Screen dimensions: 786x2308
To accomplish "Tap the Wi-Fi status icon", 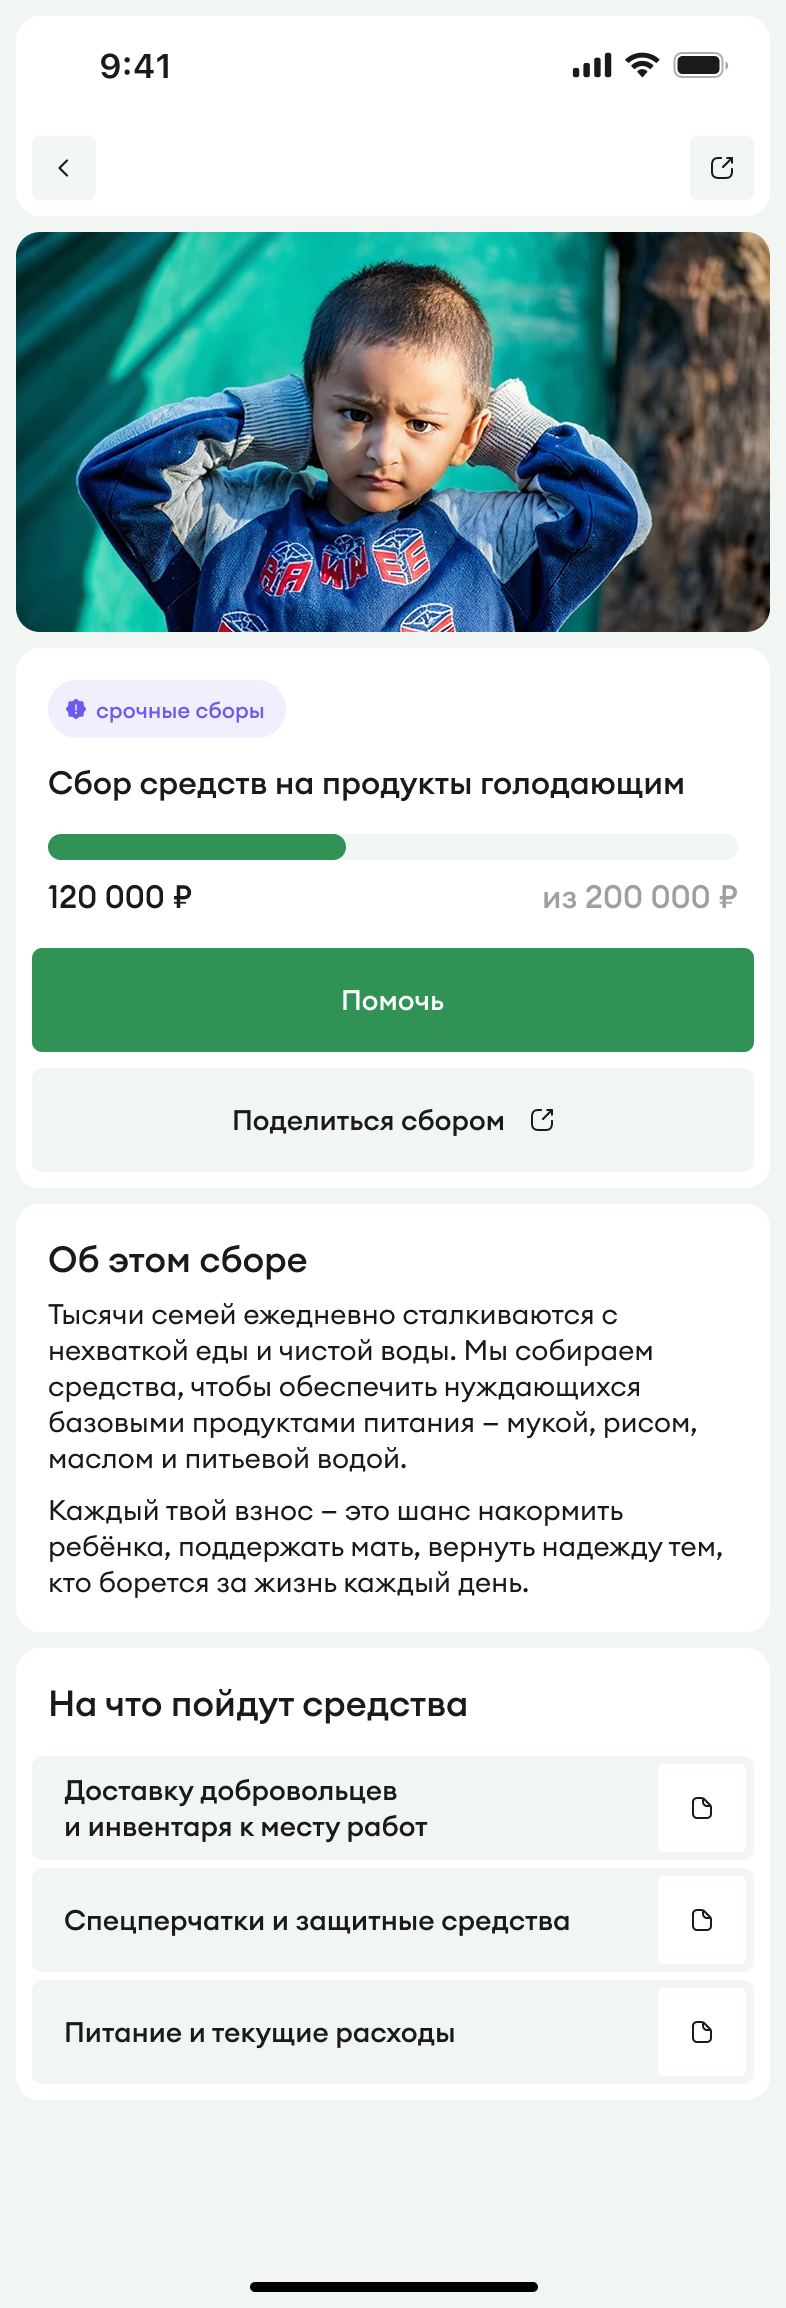I will 642,65.
